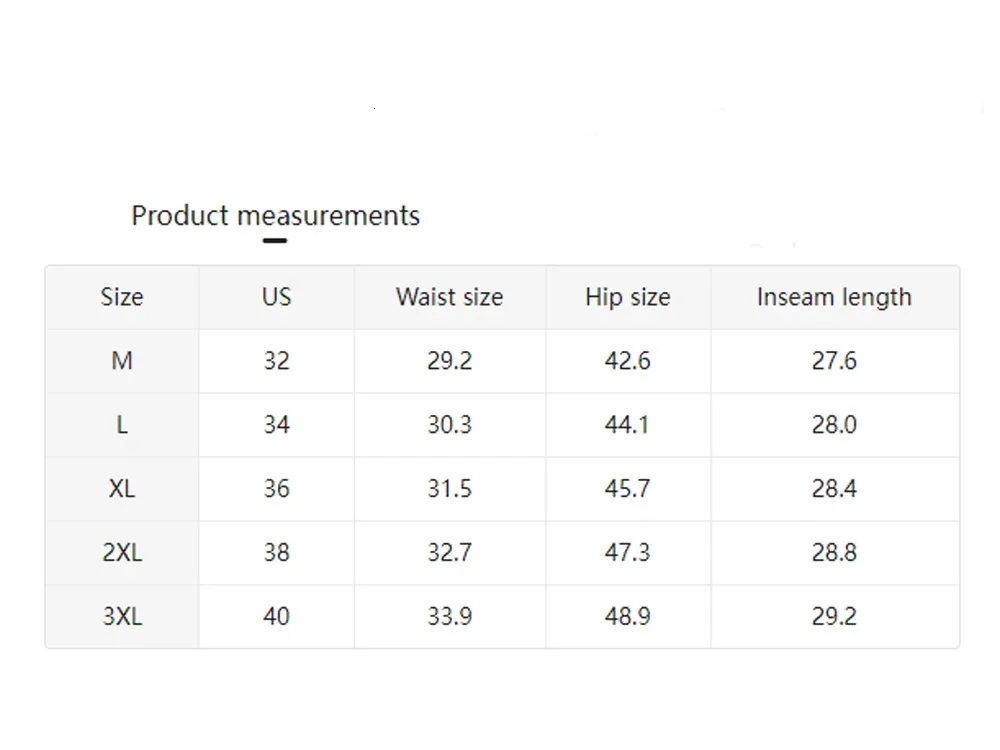Click waist size value 33.9
This screenshot has width=1000, height=750.
(x=450, y=616)
